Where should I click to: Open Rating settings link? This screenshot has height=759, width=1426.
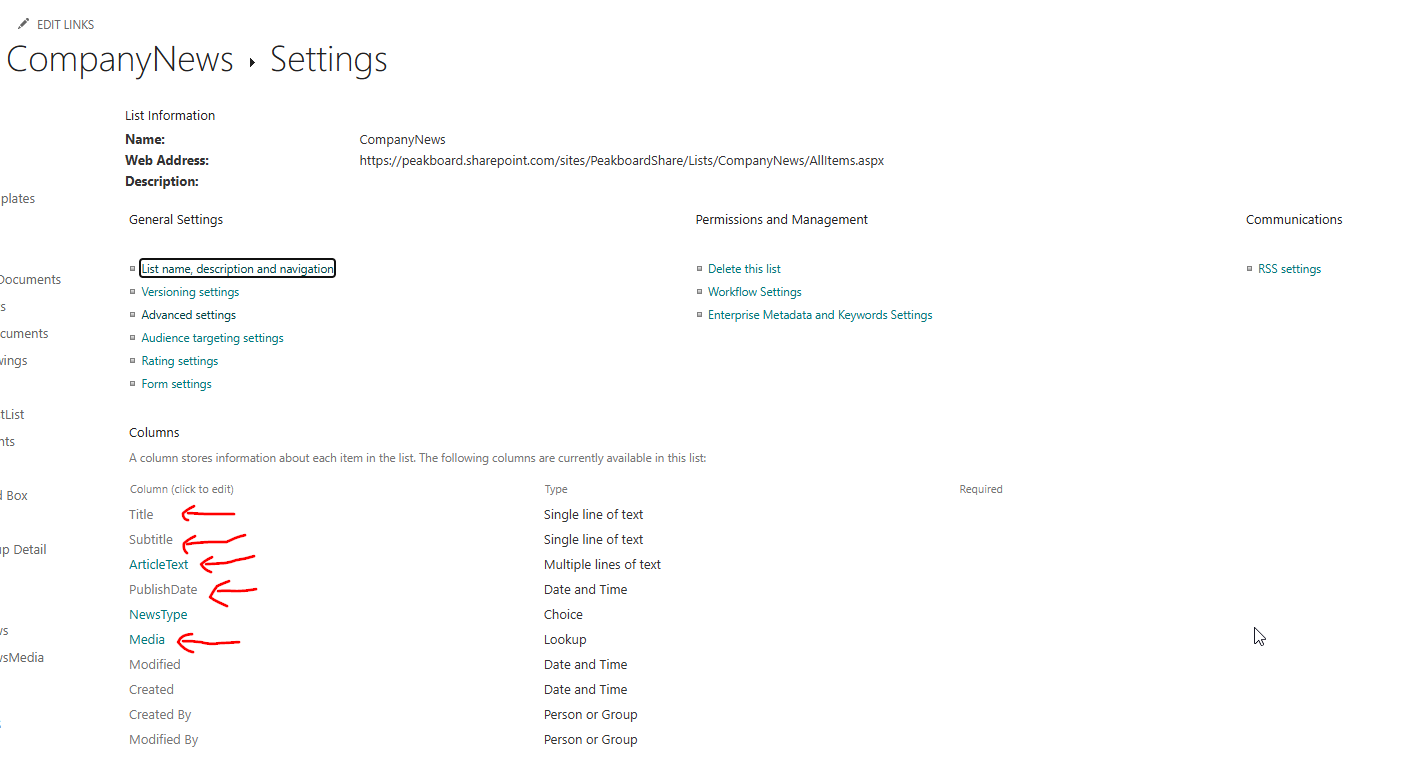(180, 361)
